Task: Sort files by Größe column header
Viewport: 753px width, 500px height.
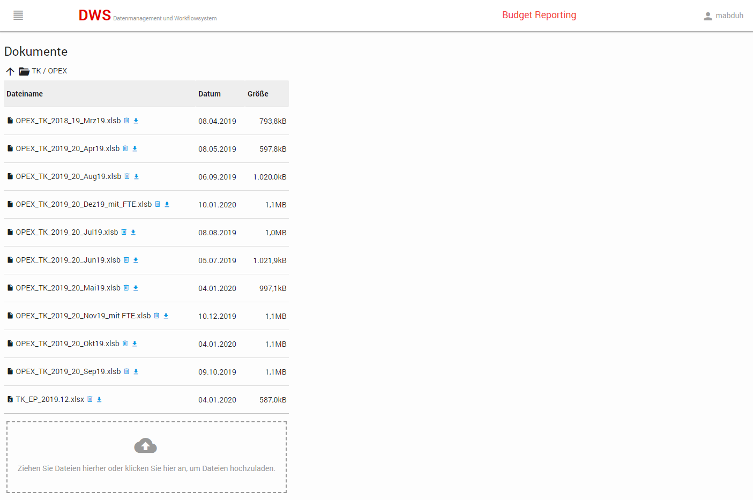Action: [x=258, y=94]
